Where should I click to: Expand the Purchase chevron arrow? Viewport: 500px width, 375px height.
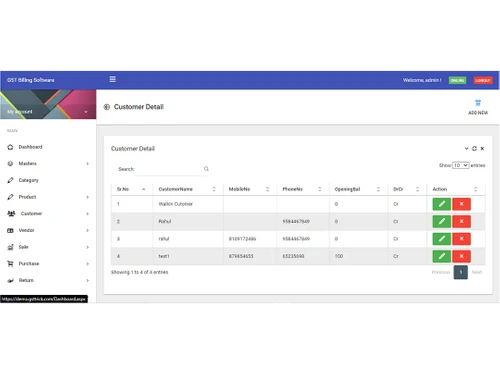[88, 264]
